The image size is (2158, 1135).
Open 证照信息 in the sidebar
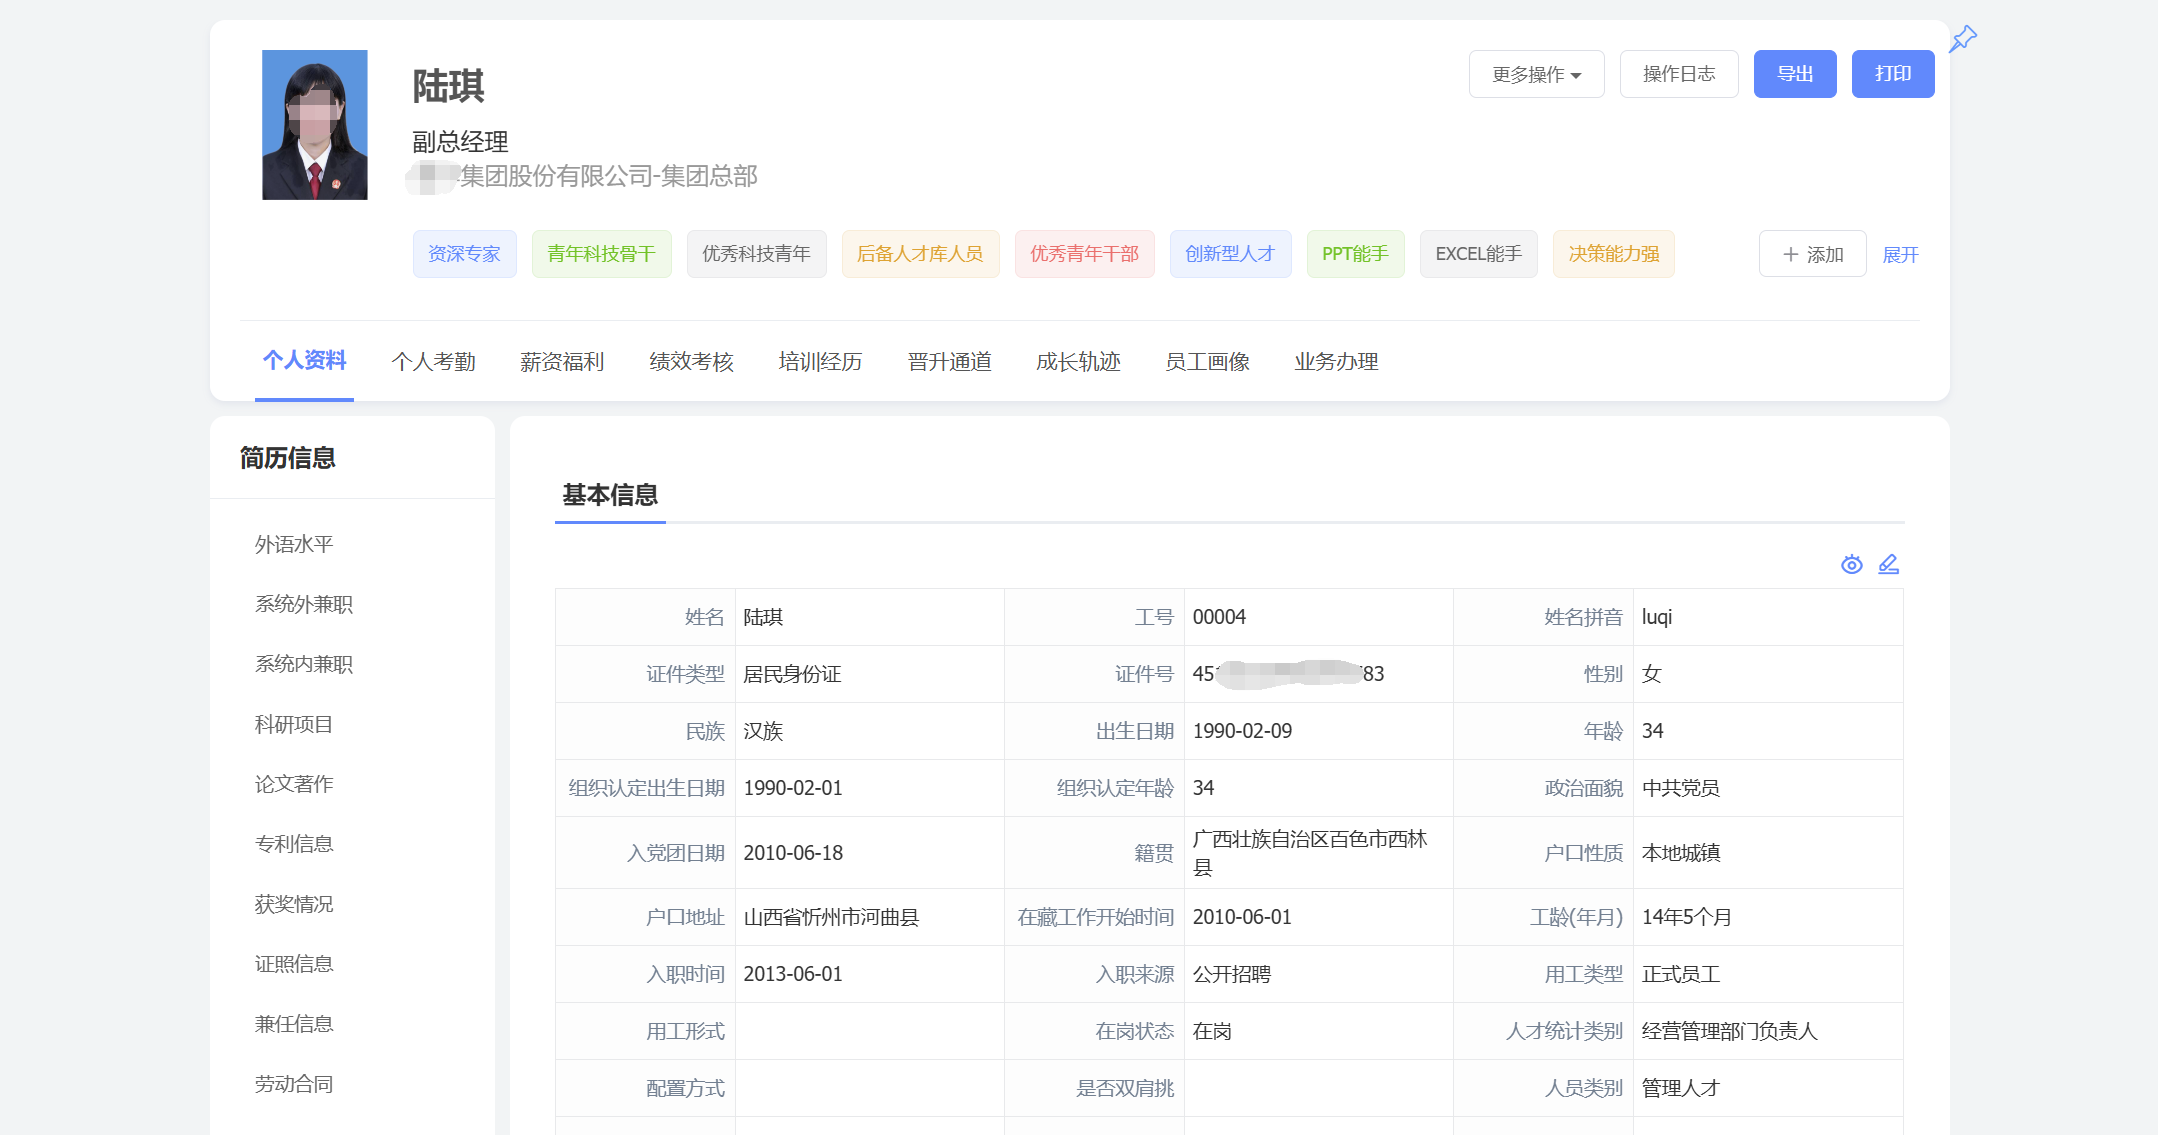(294, 964)
